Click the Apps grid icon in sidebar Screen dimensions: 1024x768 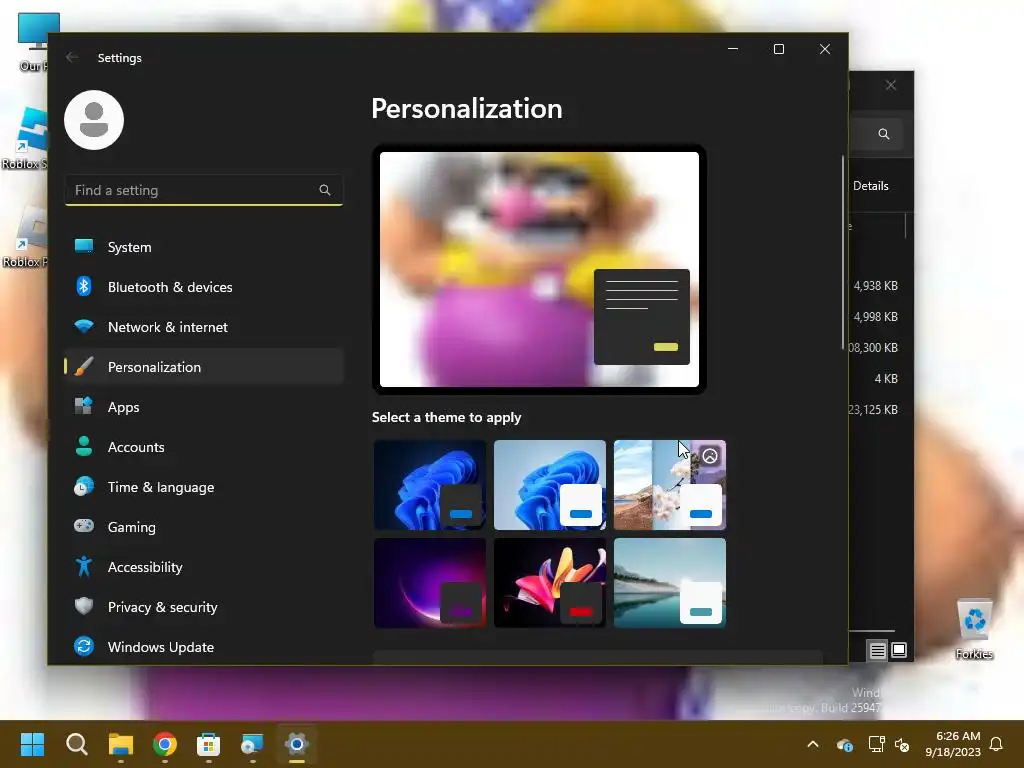coord(84,406)
